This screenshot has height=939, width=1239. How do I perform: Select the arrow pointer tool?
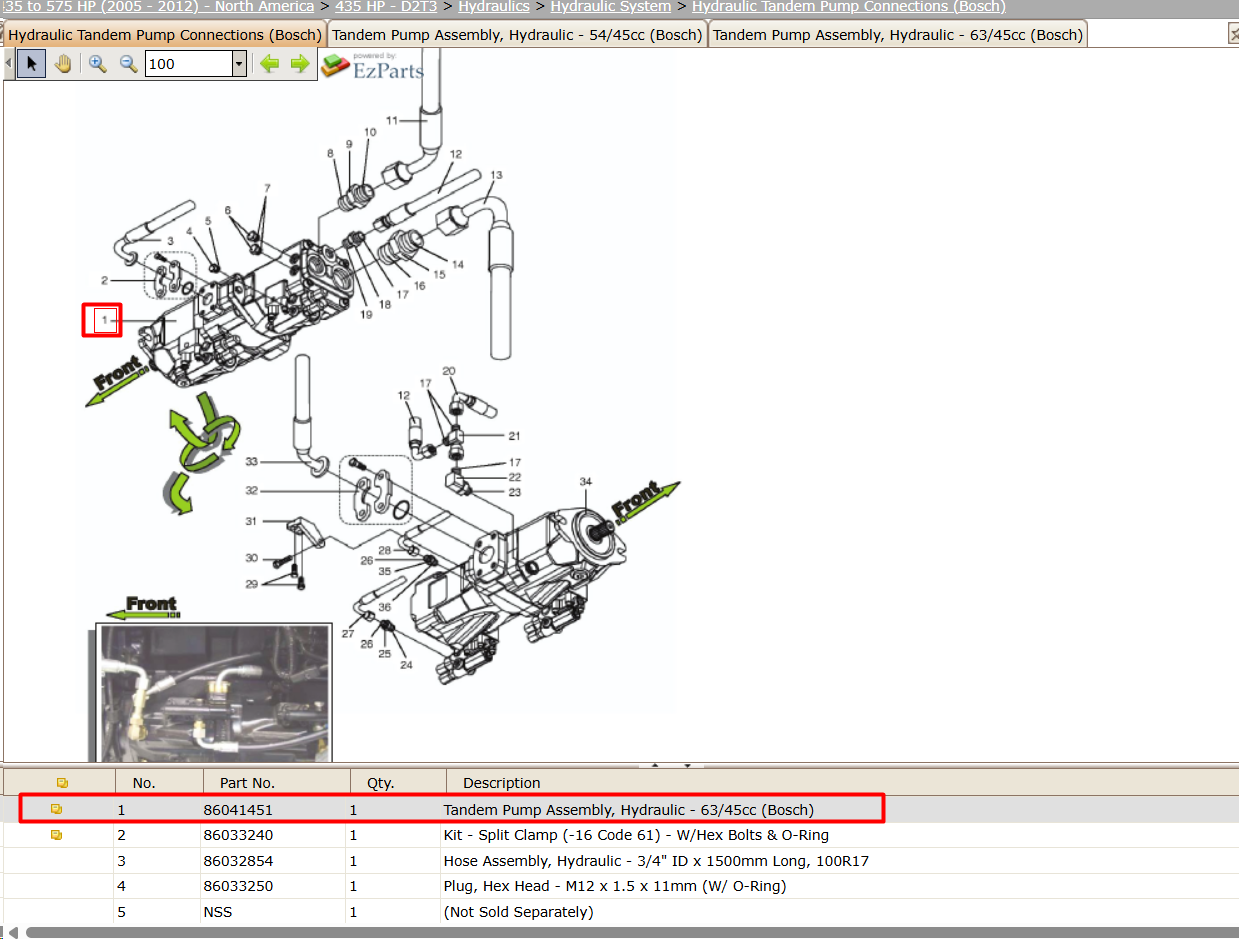tap(31, 64)
